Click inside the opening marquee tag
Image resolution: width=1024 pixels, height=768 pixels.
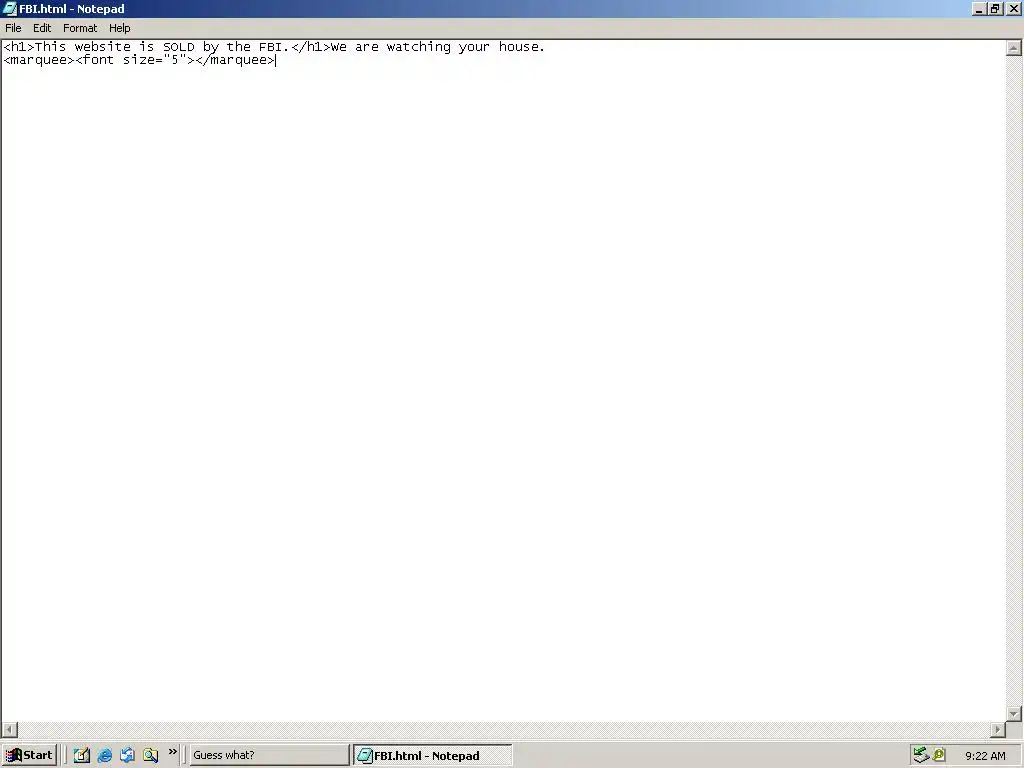[x=39, y=60]
